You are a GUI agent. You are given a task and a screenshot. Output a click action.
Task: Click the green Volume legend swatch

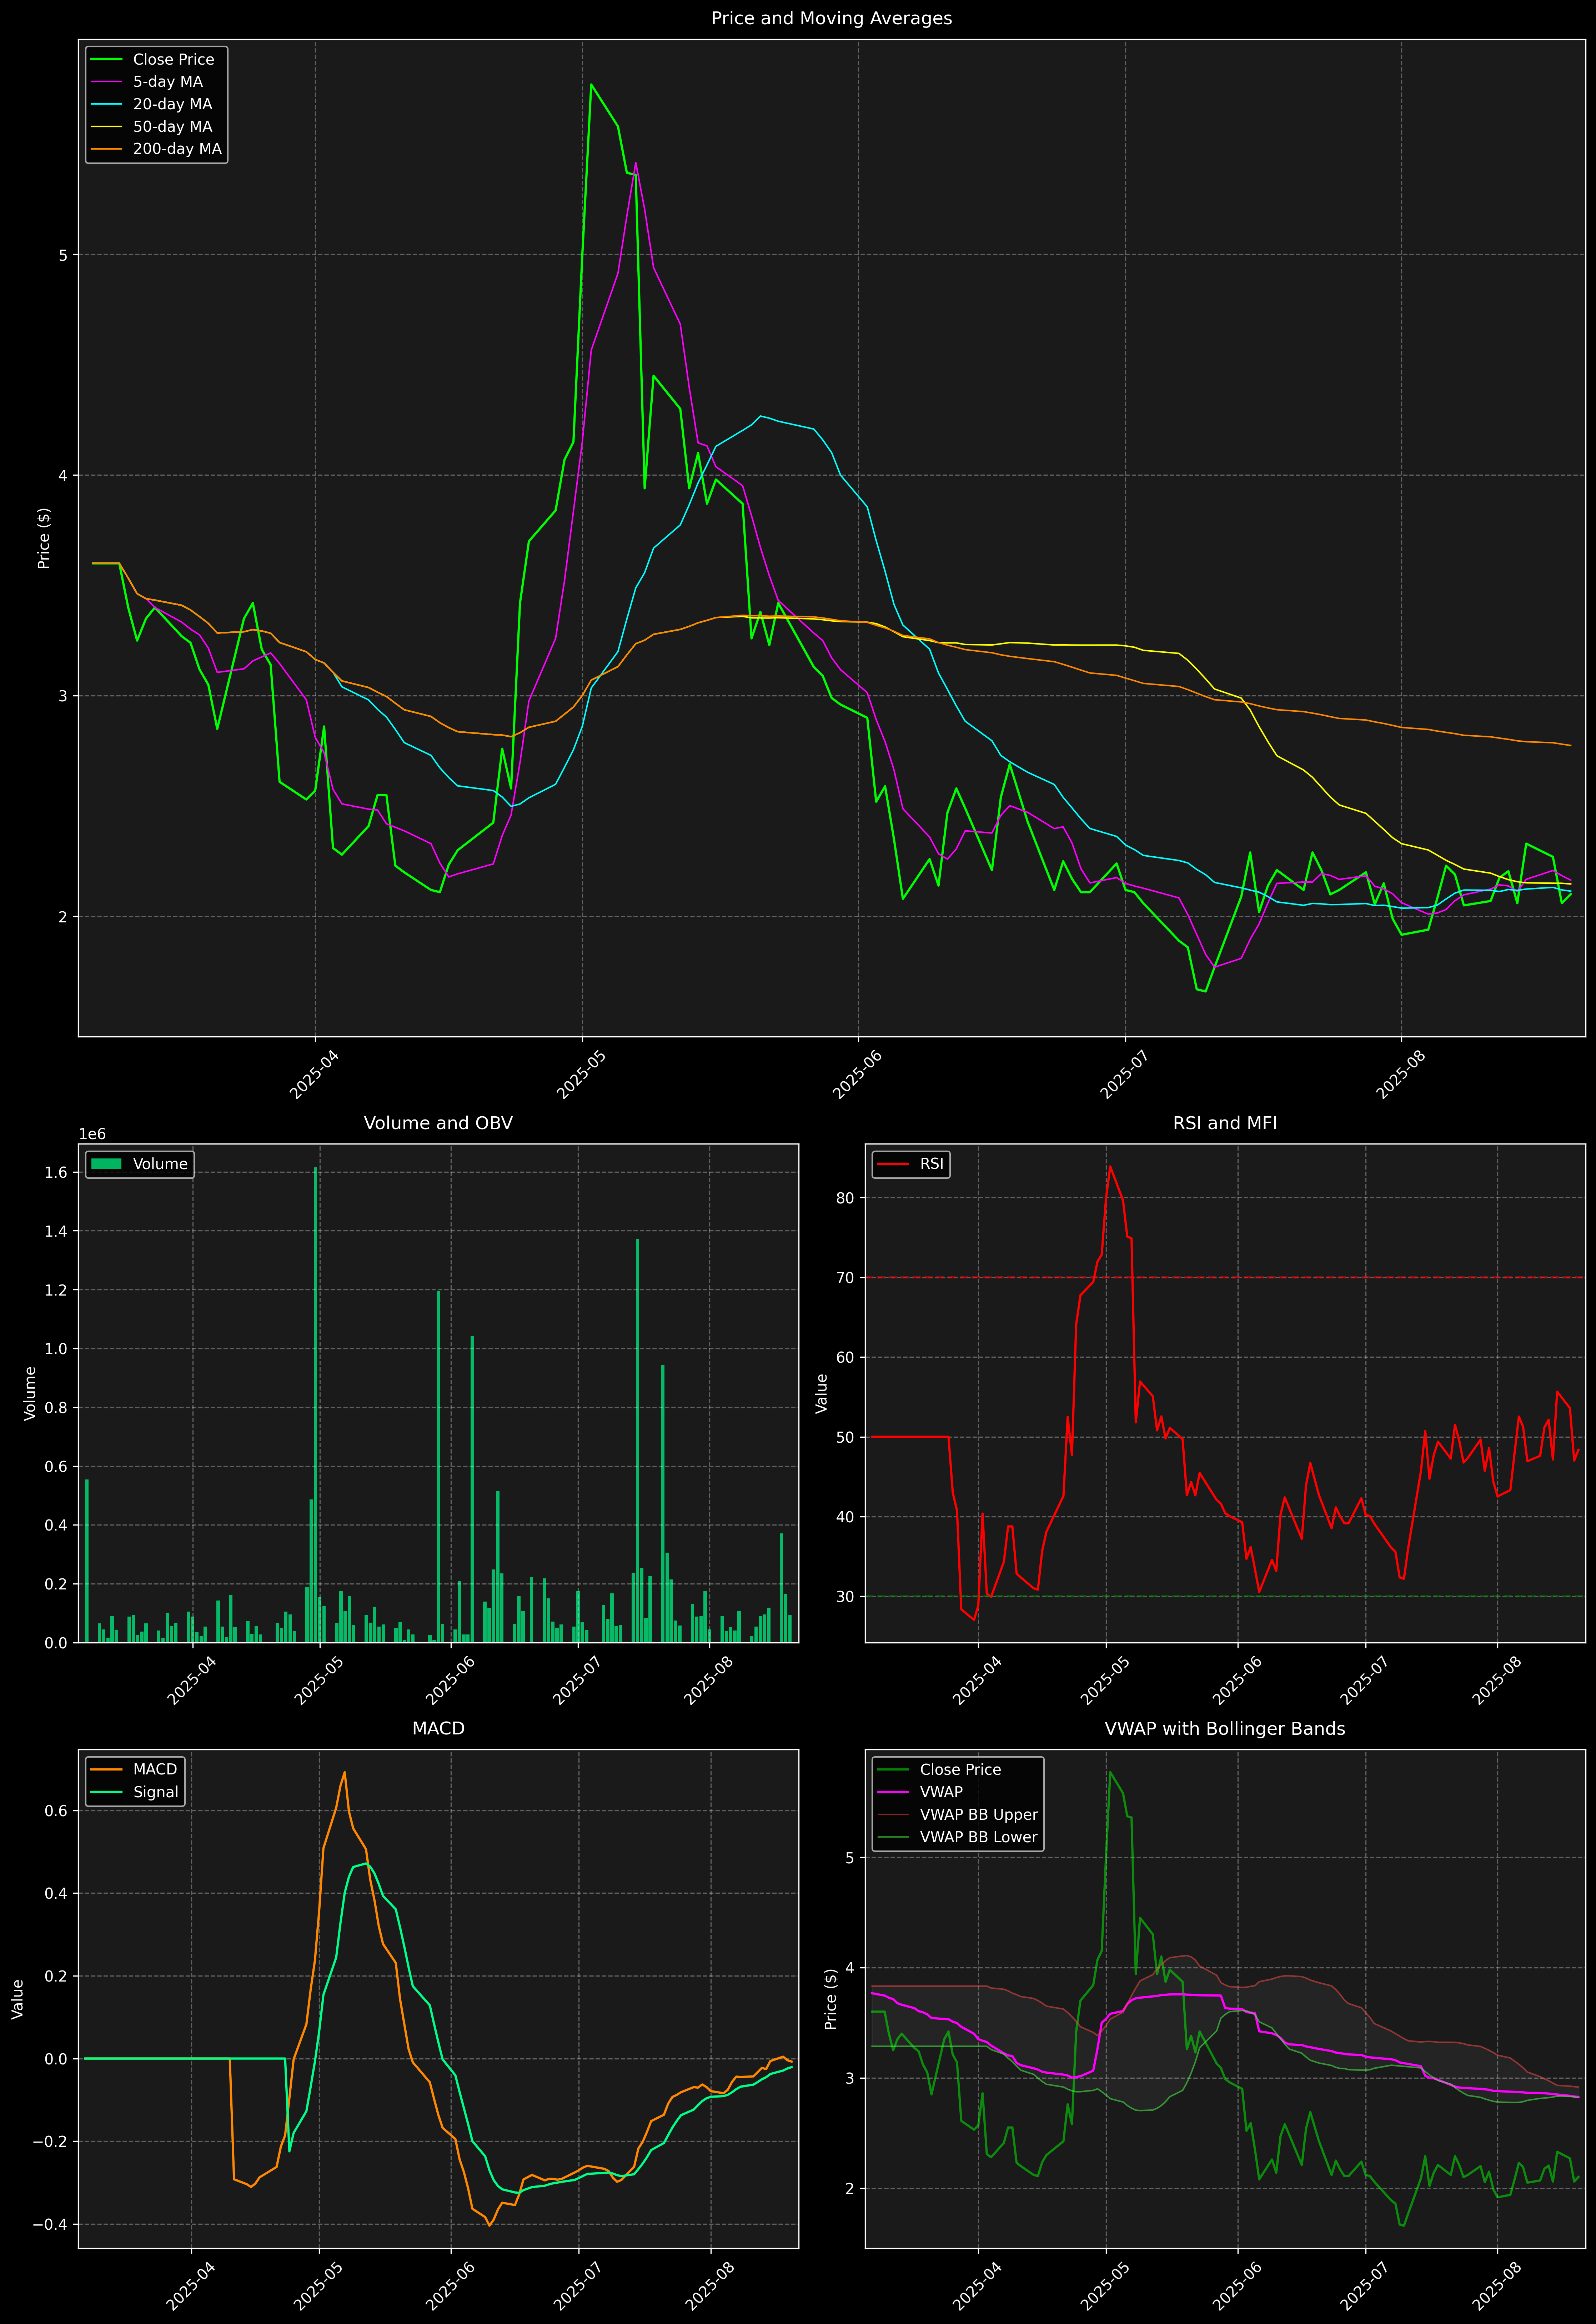tap(106, 1164)
